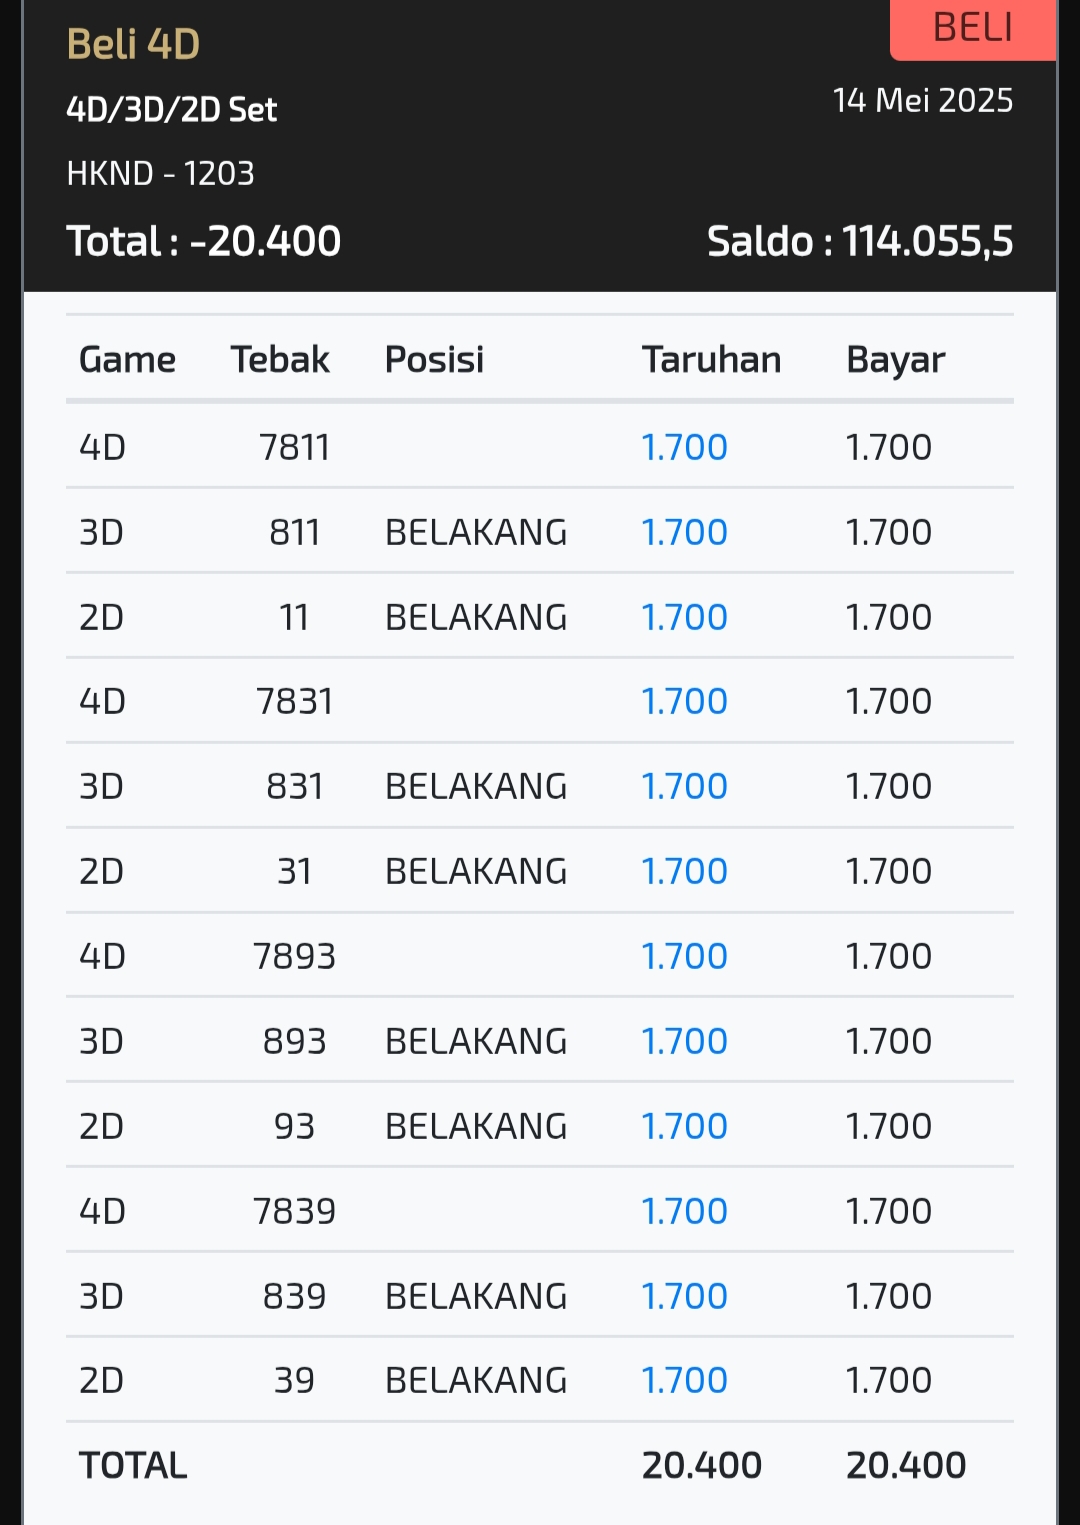The image size is (1080, 1525).
Task: Click the Taruhan value for 7831
Action: point(684,701)
